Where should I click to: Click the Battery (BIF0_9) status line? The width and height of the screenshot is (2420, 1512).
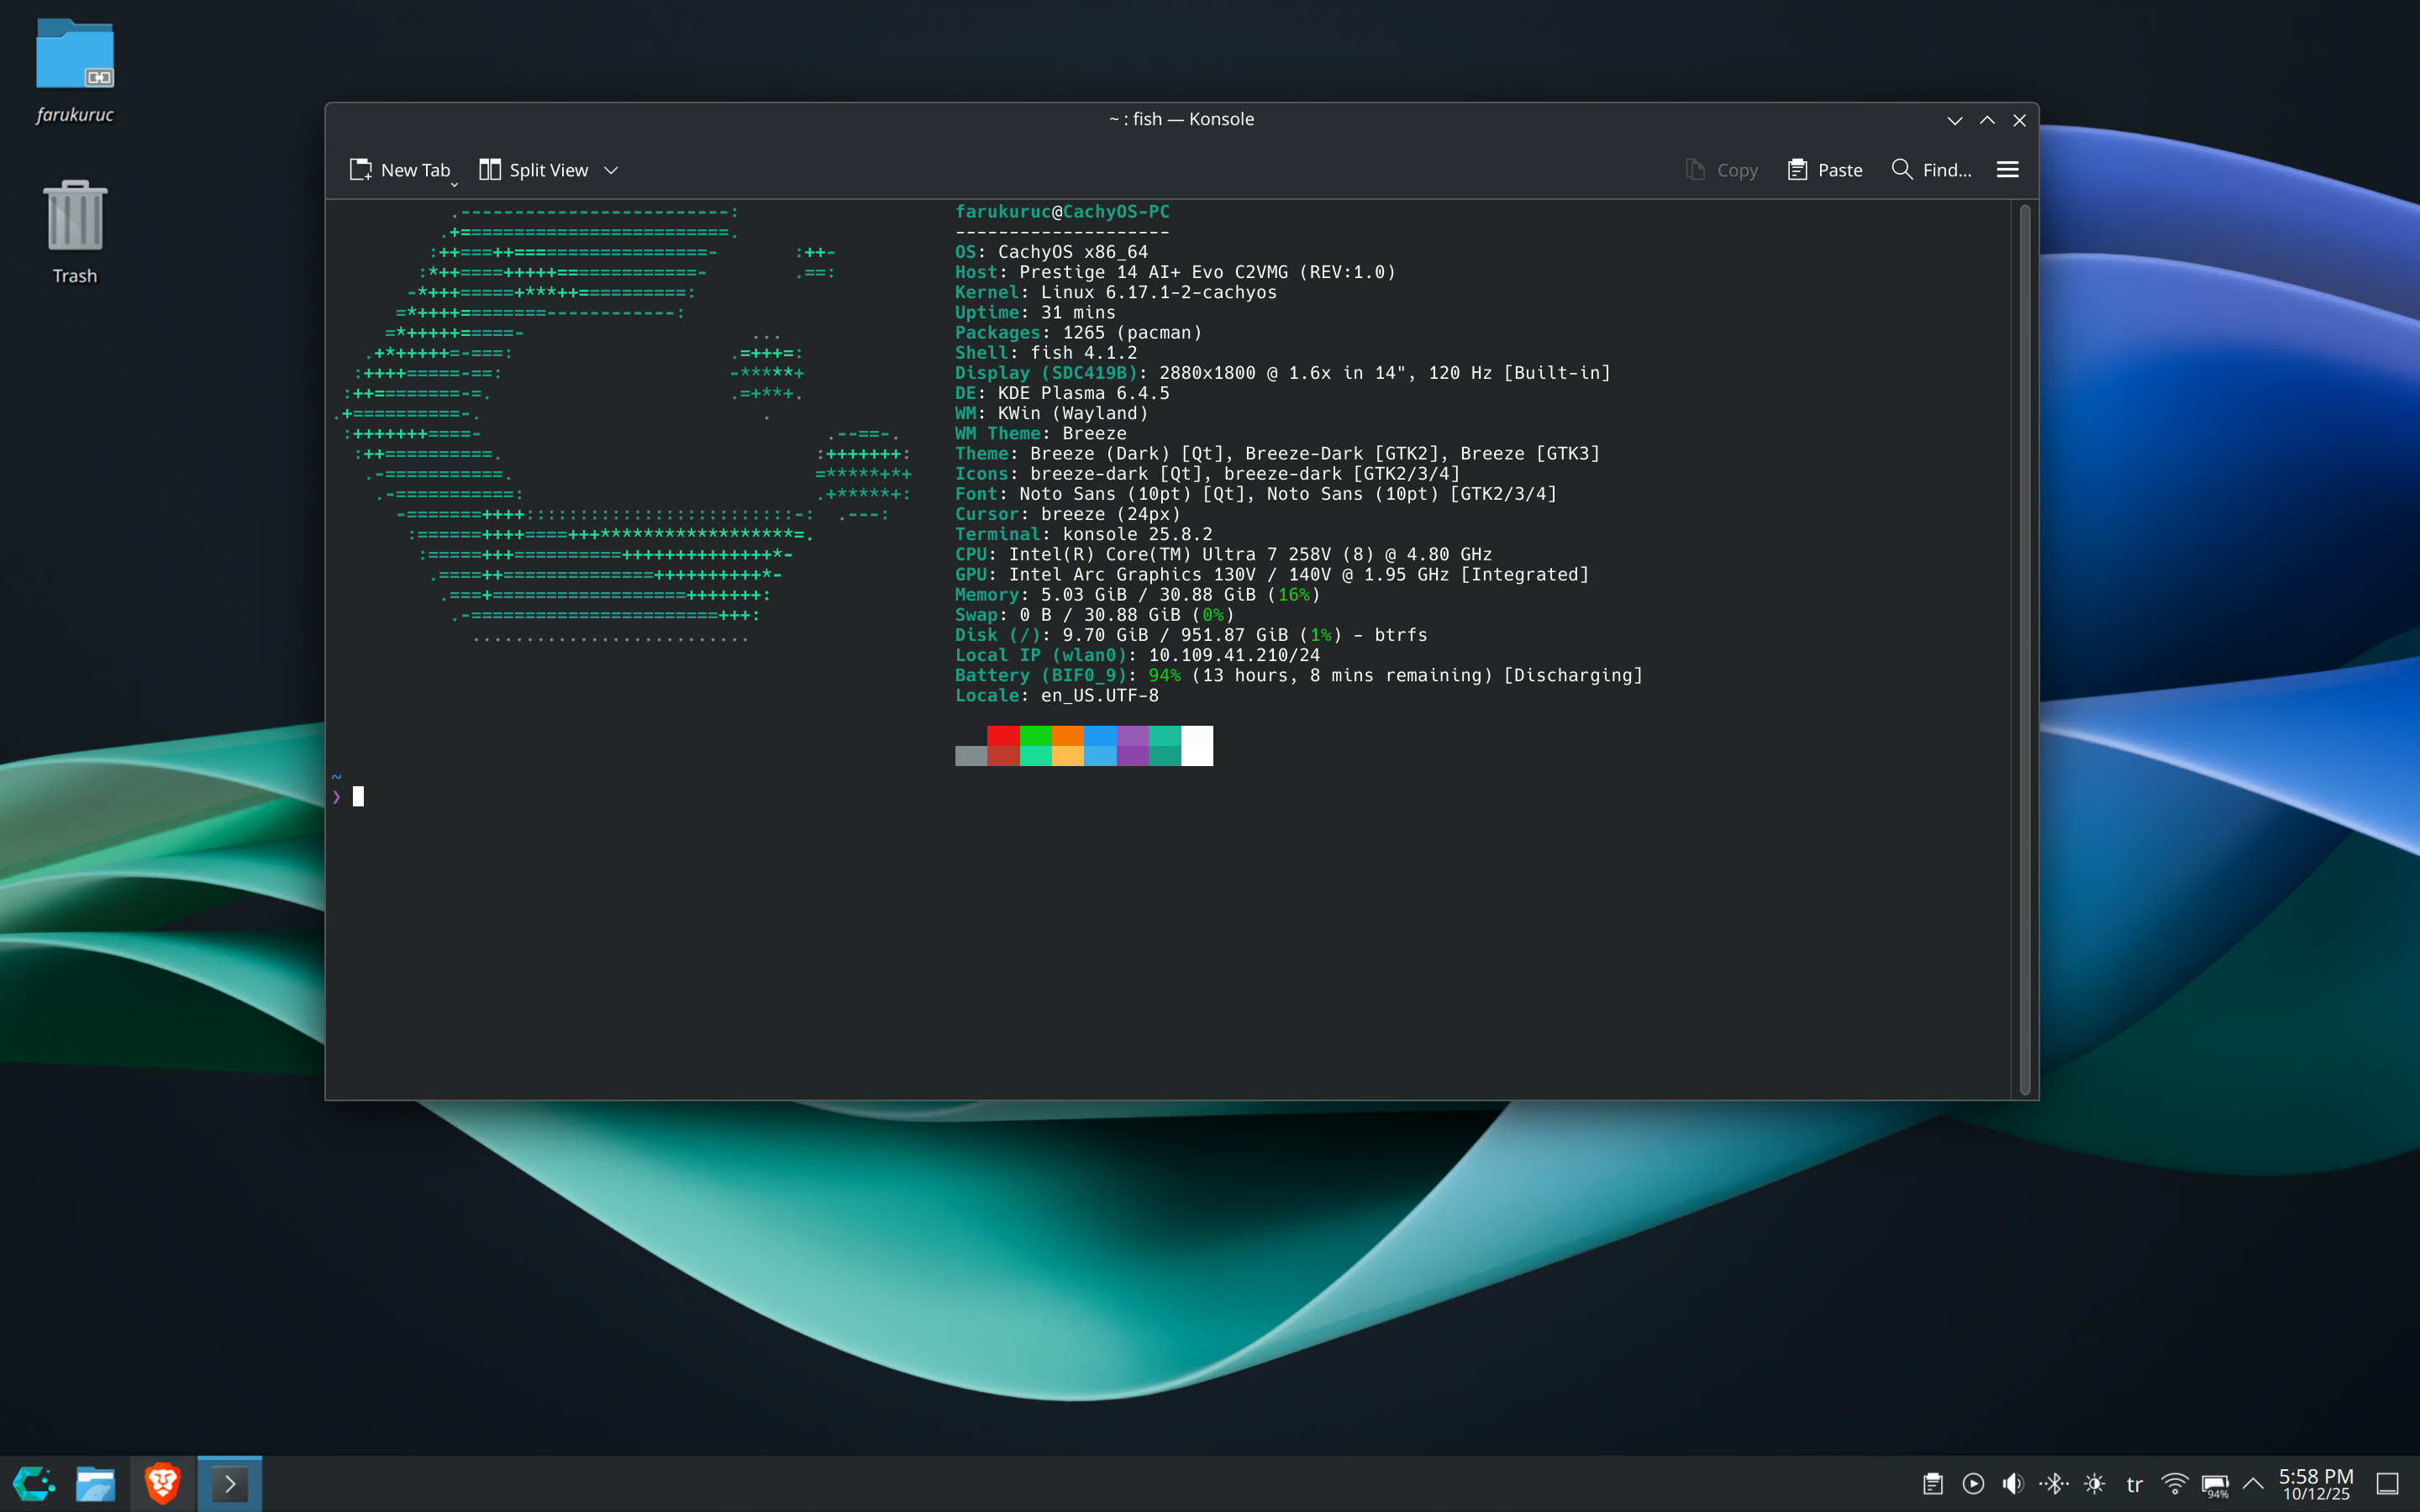(x=1299, y=675)
